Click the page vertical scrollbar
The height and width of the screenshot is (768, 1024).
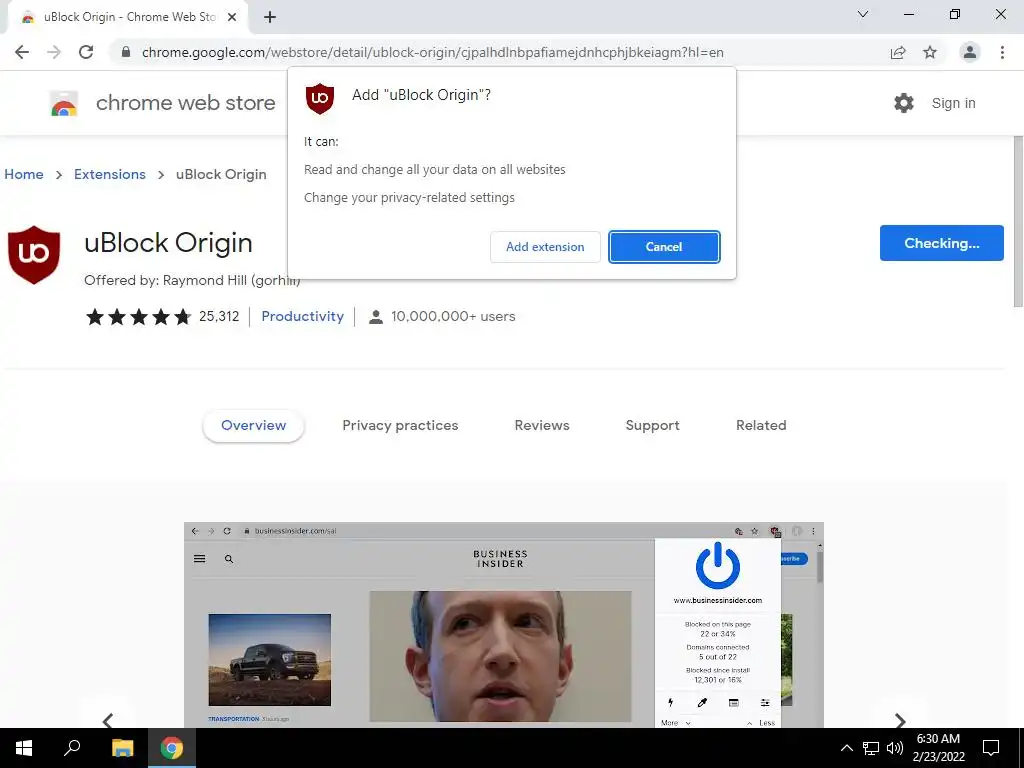click(1017, 221)
